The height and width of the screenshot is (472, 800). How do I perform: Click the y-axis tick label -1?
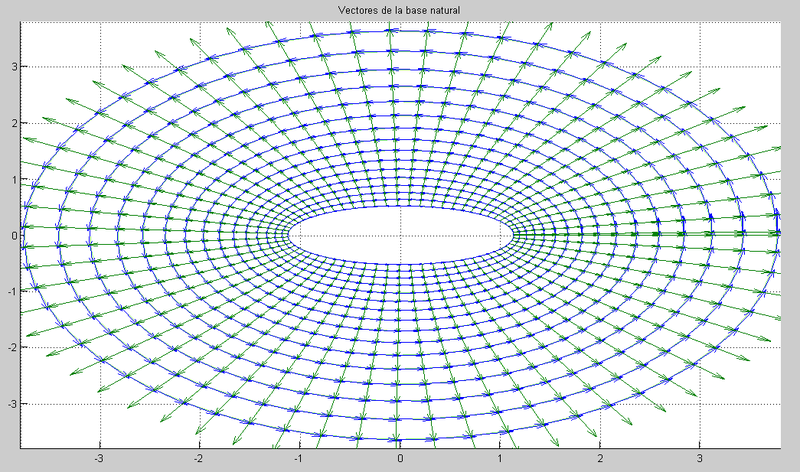(10, 292)
